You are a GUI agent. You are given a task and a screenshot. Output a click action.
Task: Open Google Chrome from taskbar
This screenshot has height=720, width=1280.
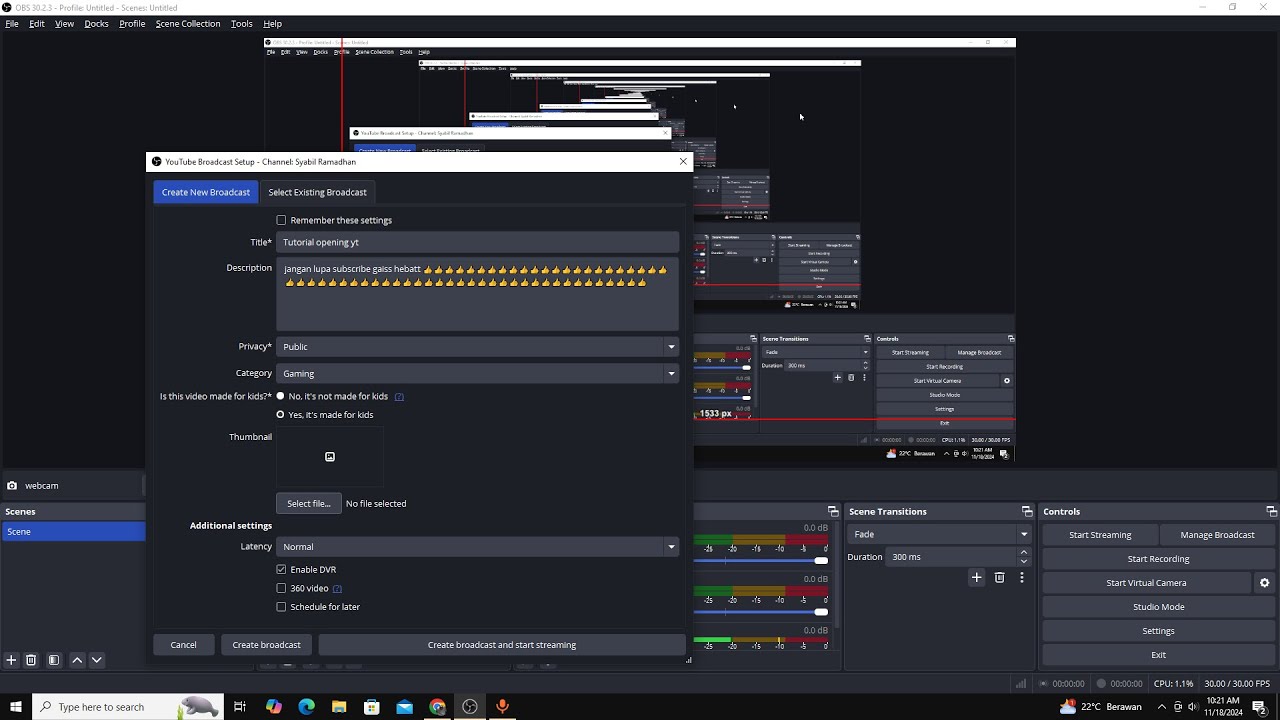click(x=437, y=707)
